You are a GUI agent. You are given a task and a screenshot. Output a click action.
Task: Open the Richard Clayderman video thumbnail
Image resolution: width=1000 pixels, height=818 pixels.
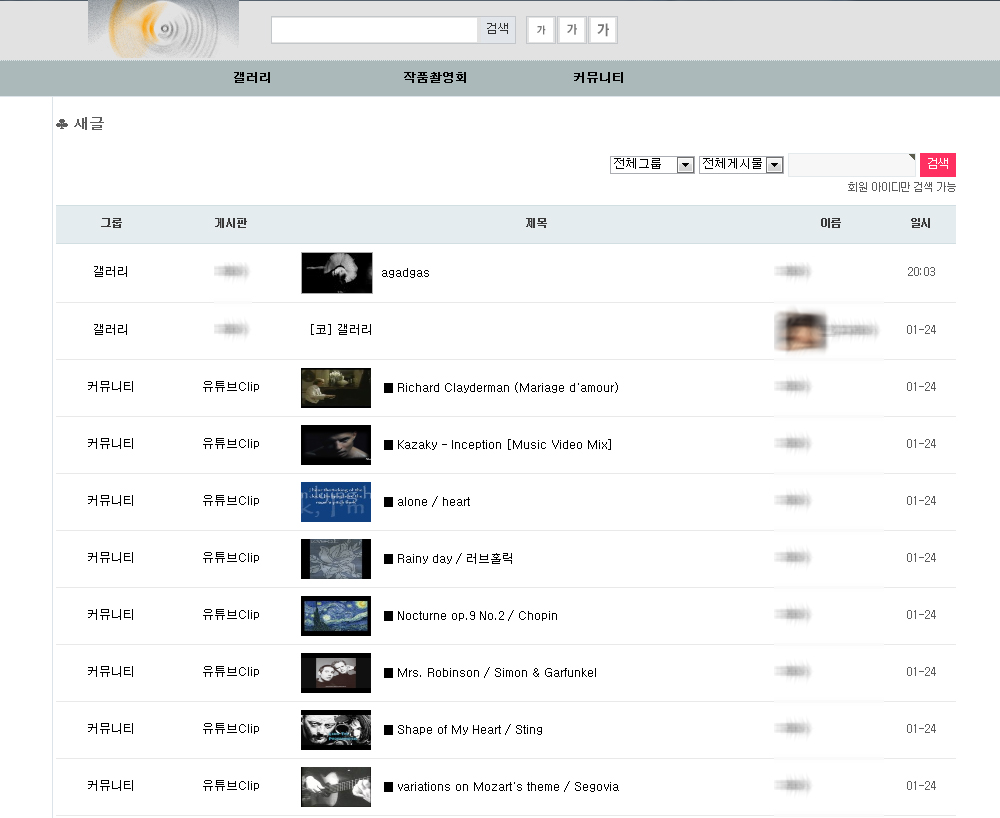click(336, 388)
